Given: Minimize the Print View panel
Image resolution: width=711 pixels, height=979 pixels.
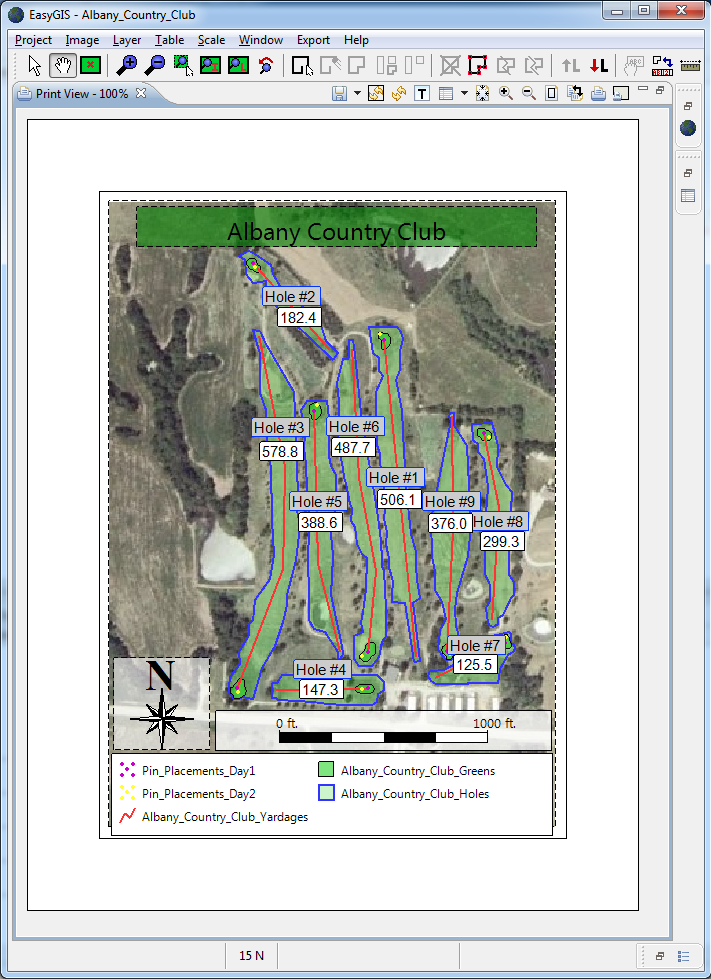Looking at the screenshot, I should point(644,89).
